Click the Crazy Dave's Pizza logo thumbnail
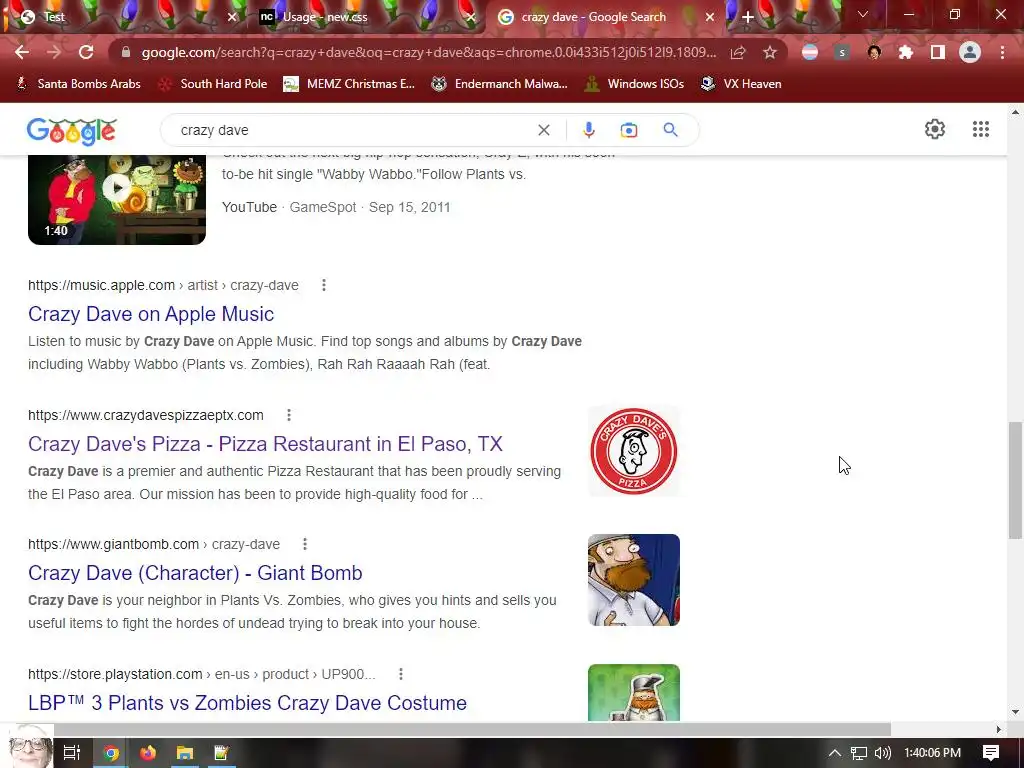 [x=633, y=451]
